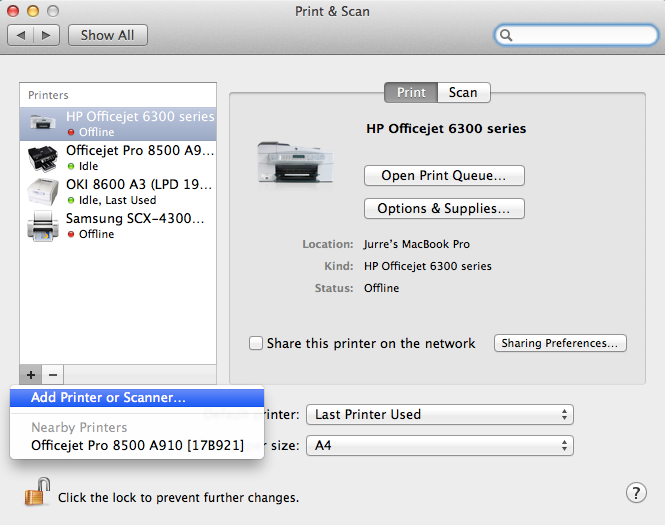The image size is (665, 525).
Task: Click the plus button to add a printer
Action: (31, 375)
